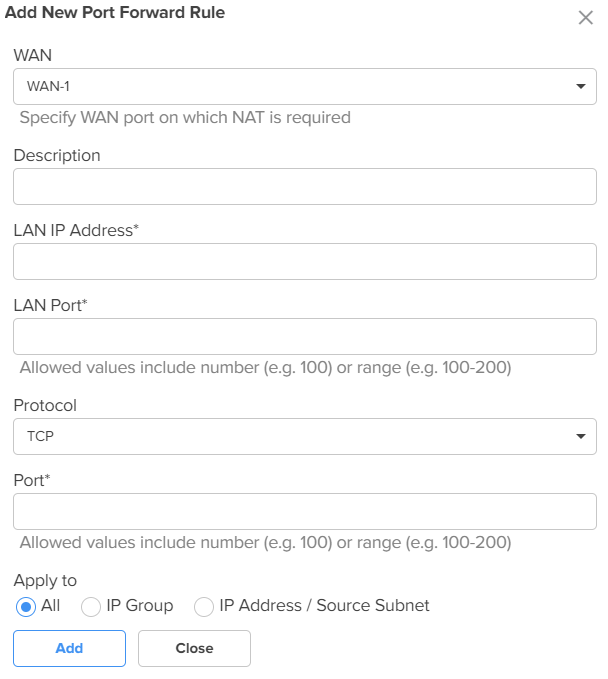This screenshot has width=608, height=679.
Task: Focus the LAN IP Address input
Action: (x=305, y=261)
